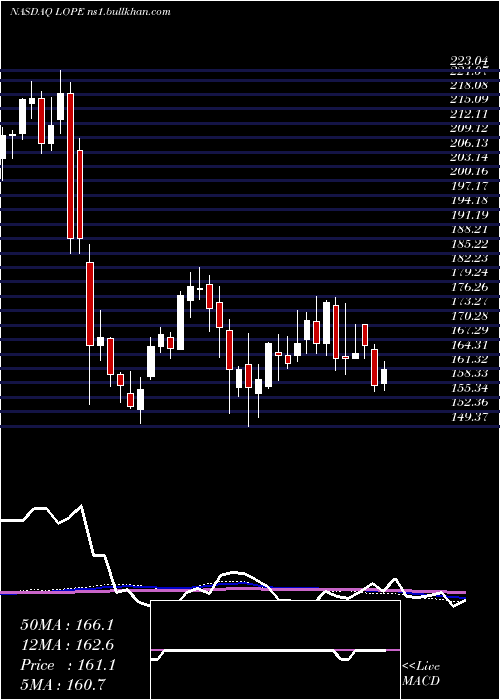Select the 170.28 price axis label

468,315
